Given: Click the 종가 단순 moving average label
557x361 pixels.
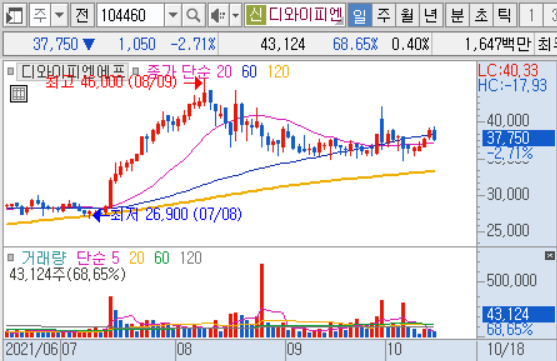Looking at the screenshot, I should [x=179, y=71].
